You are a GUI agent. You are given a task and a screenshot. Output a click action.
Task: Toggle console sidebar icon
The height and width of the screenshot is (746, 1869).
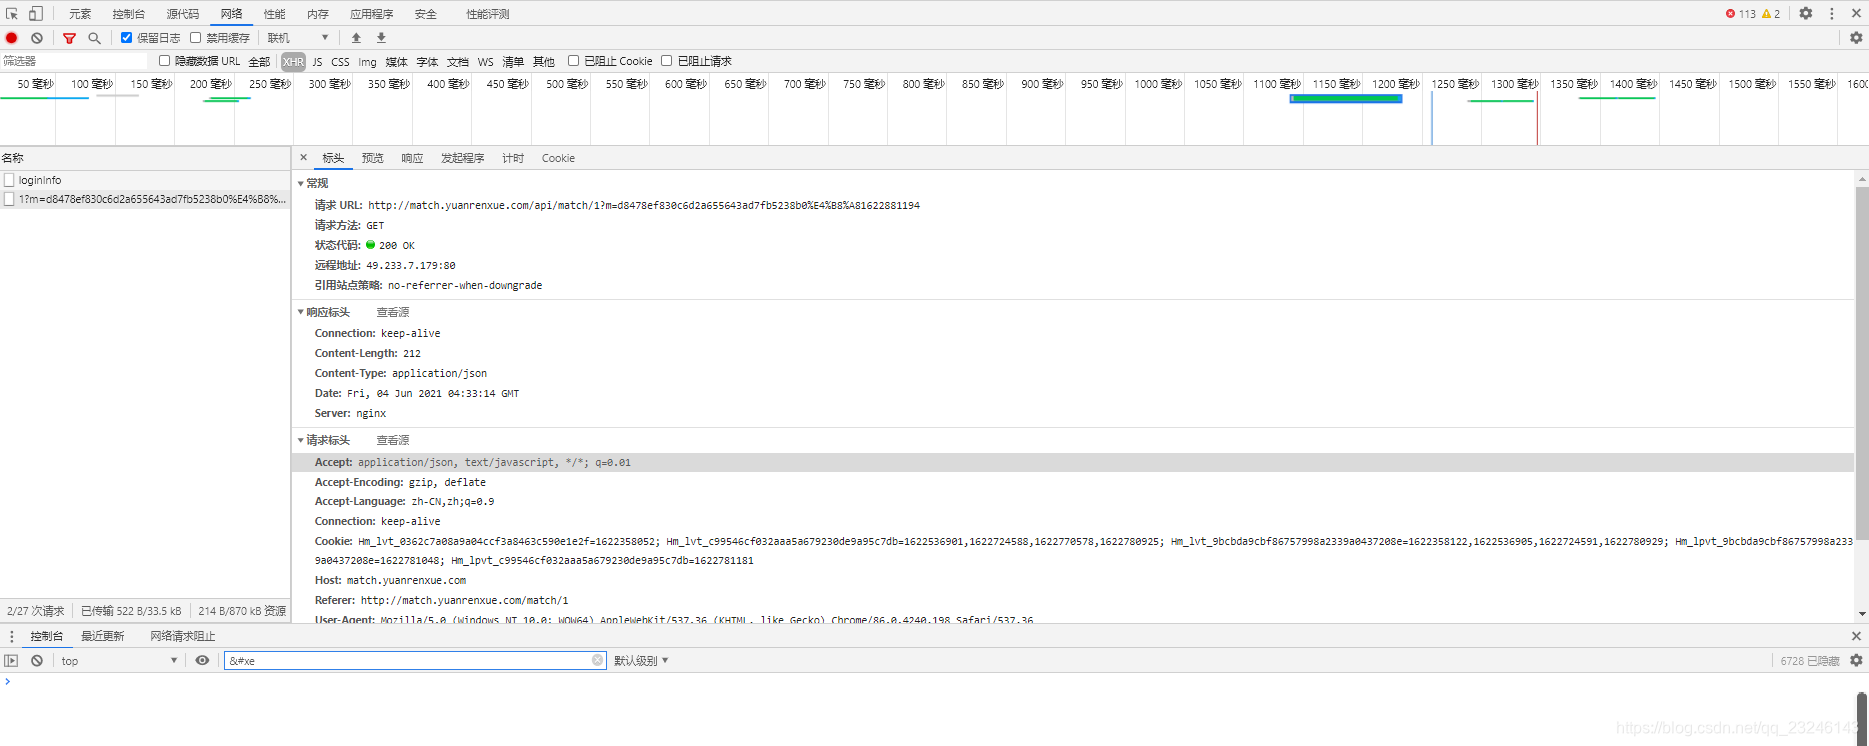(x=11, y=661)
